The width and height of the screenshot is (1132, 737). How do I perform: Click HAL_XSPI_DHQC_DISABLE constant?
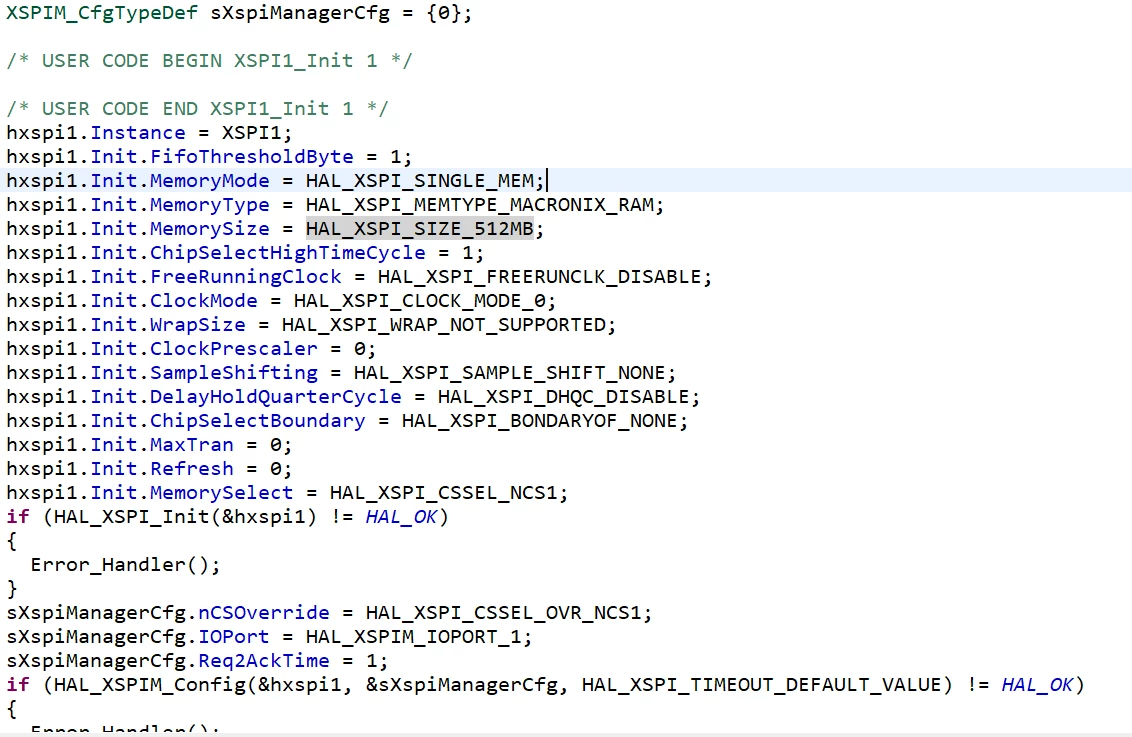563,397
